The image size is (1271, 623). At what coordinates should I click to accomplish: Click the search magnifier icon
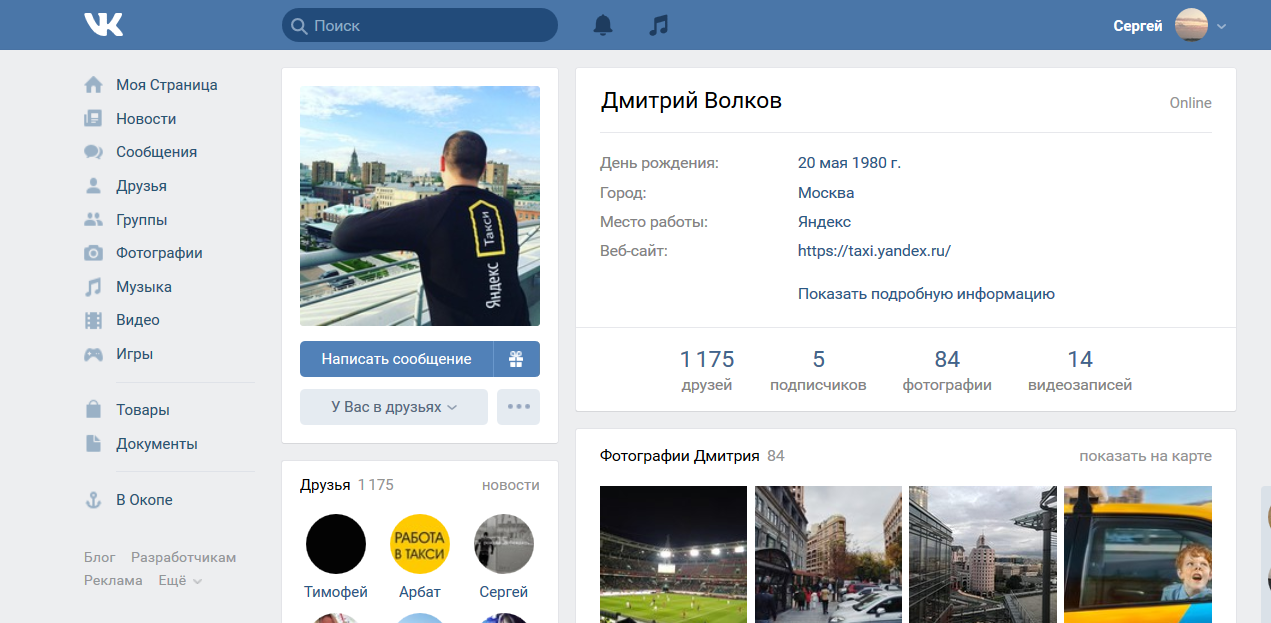tap(298, 26)
